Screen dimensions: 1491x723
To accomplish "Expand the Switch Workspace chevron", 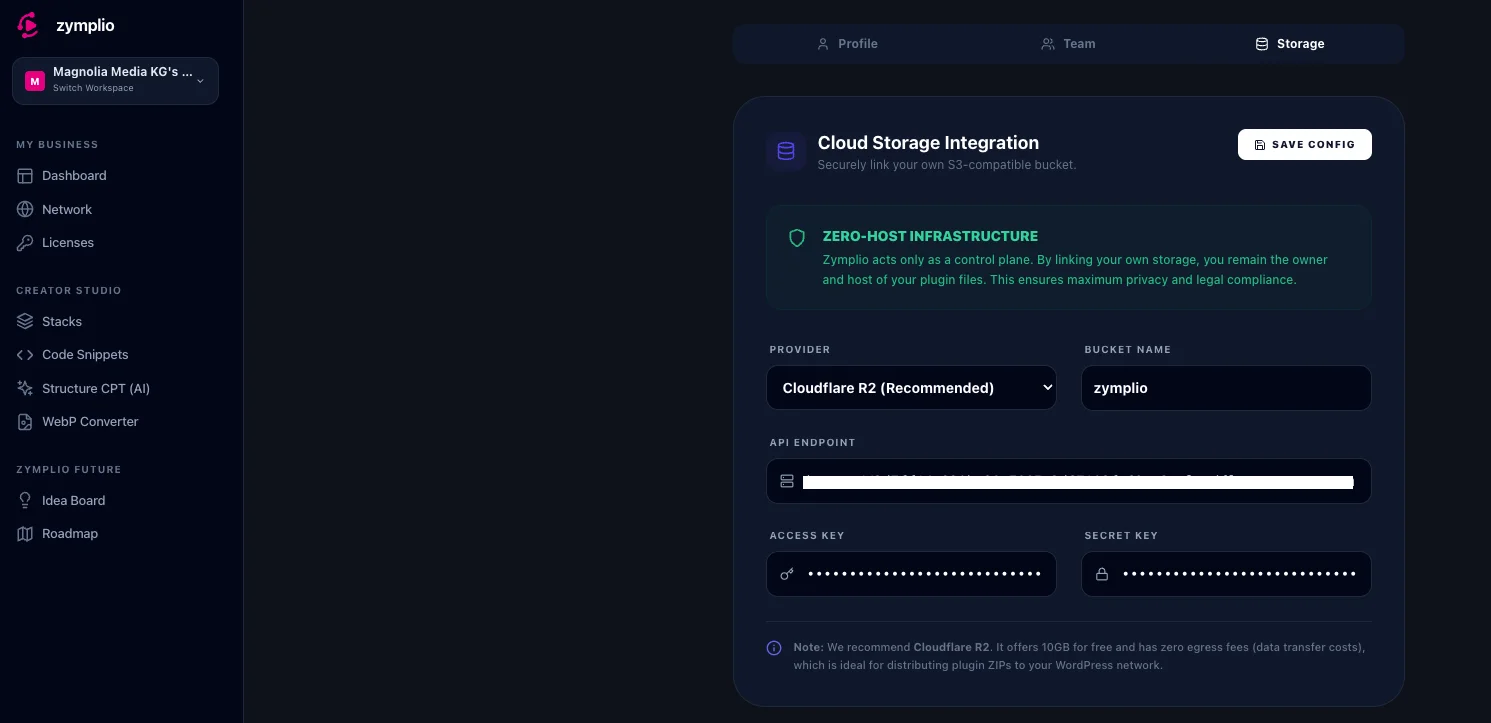I will coord(199,81).
